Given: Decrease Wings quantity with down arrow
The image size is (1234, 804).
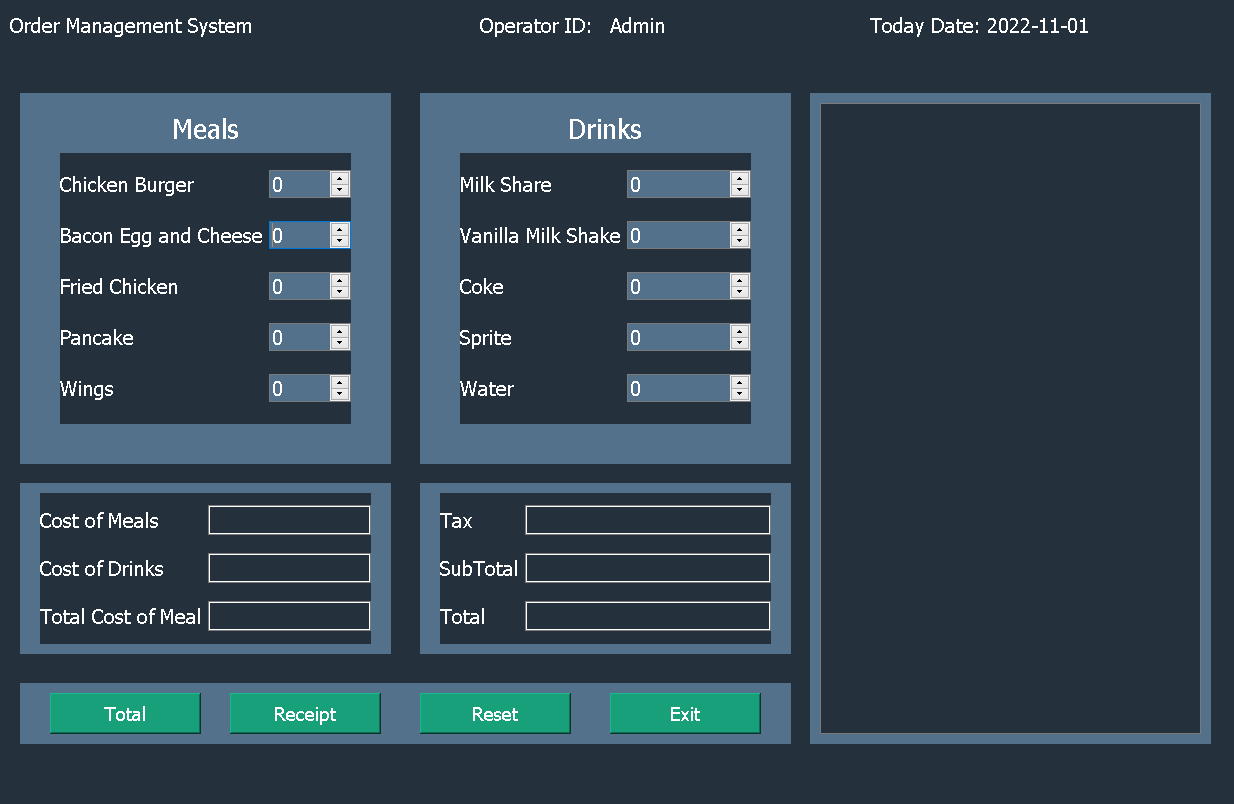Looking at the screenshot, I should (x=339, y=393).
